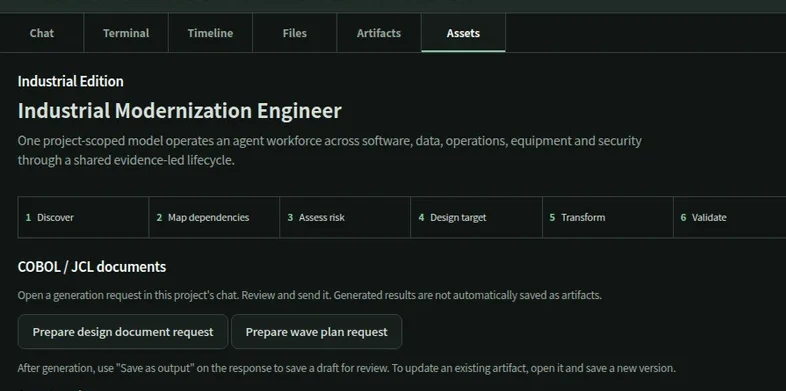Select step 4 Design target
This screenshot has width=786, height=391.
click(x=476, y=218)
